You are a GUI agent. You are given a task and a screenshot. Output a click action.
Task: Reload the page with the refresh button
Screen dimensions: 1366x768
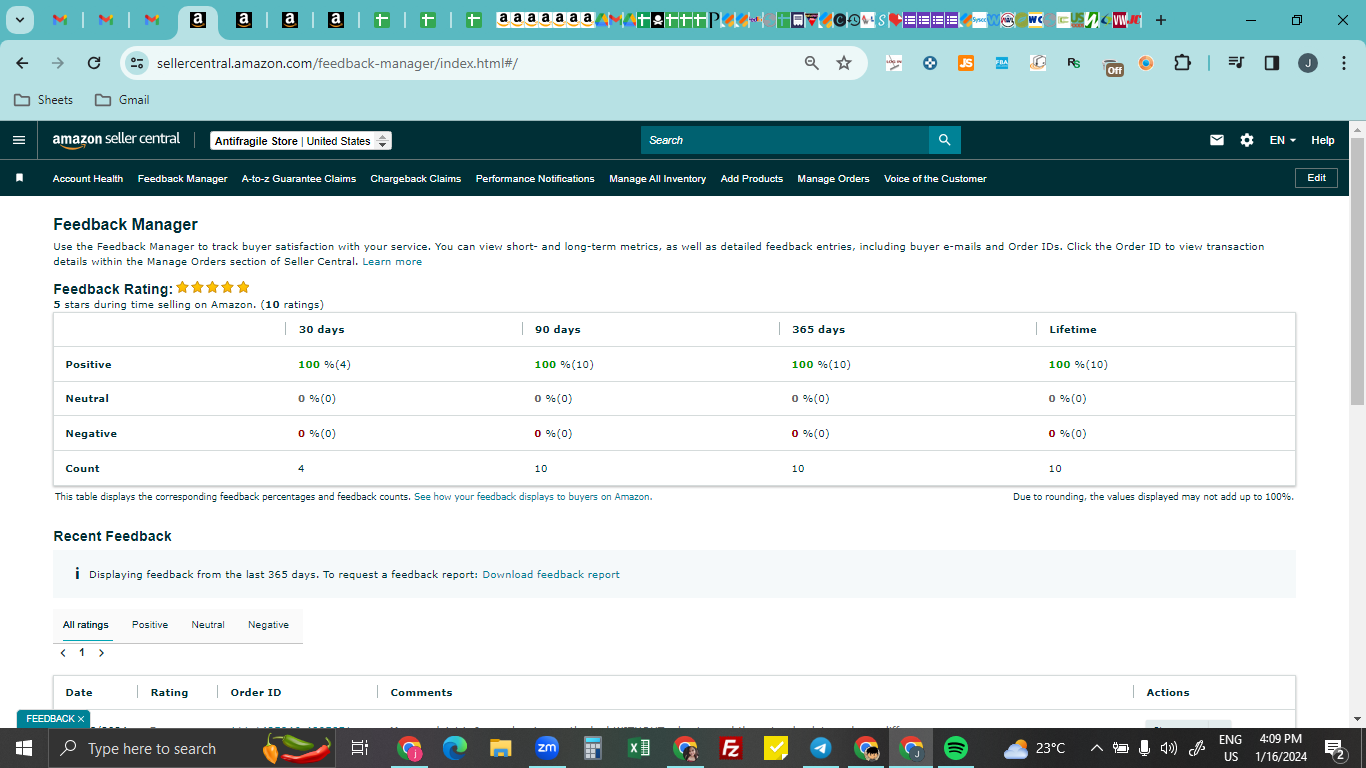pos(94,63)
